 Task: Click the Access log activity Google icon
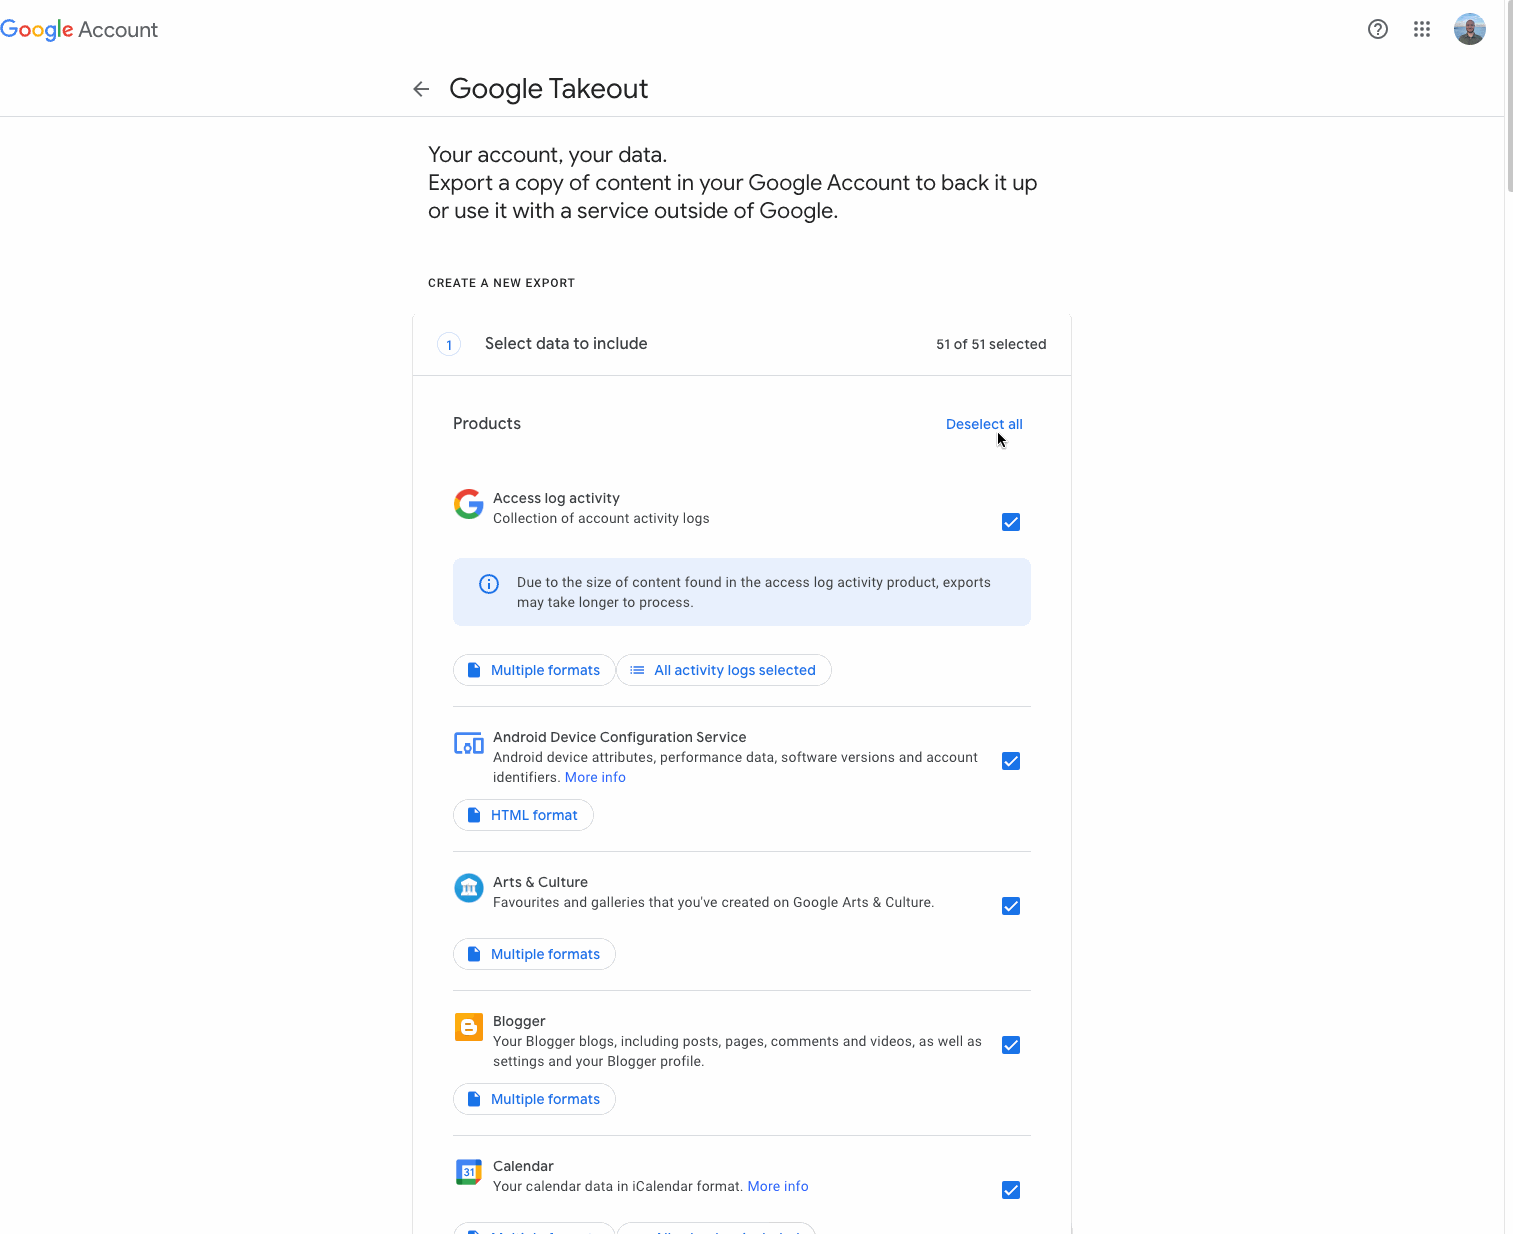point(469,504)
